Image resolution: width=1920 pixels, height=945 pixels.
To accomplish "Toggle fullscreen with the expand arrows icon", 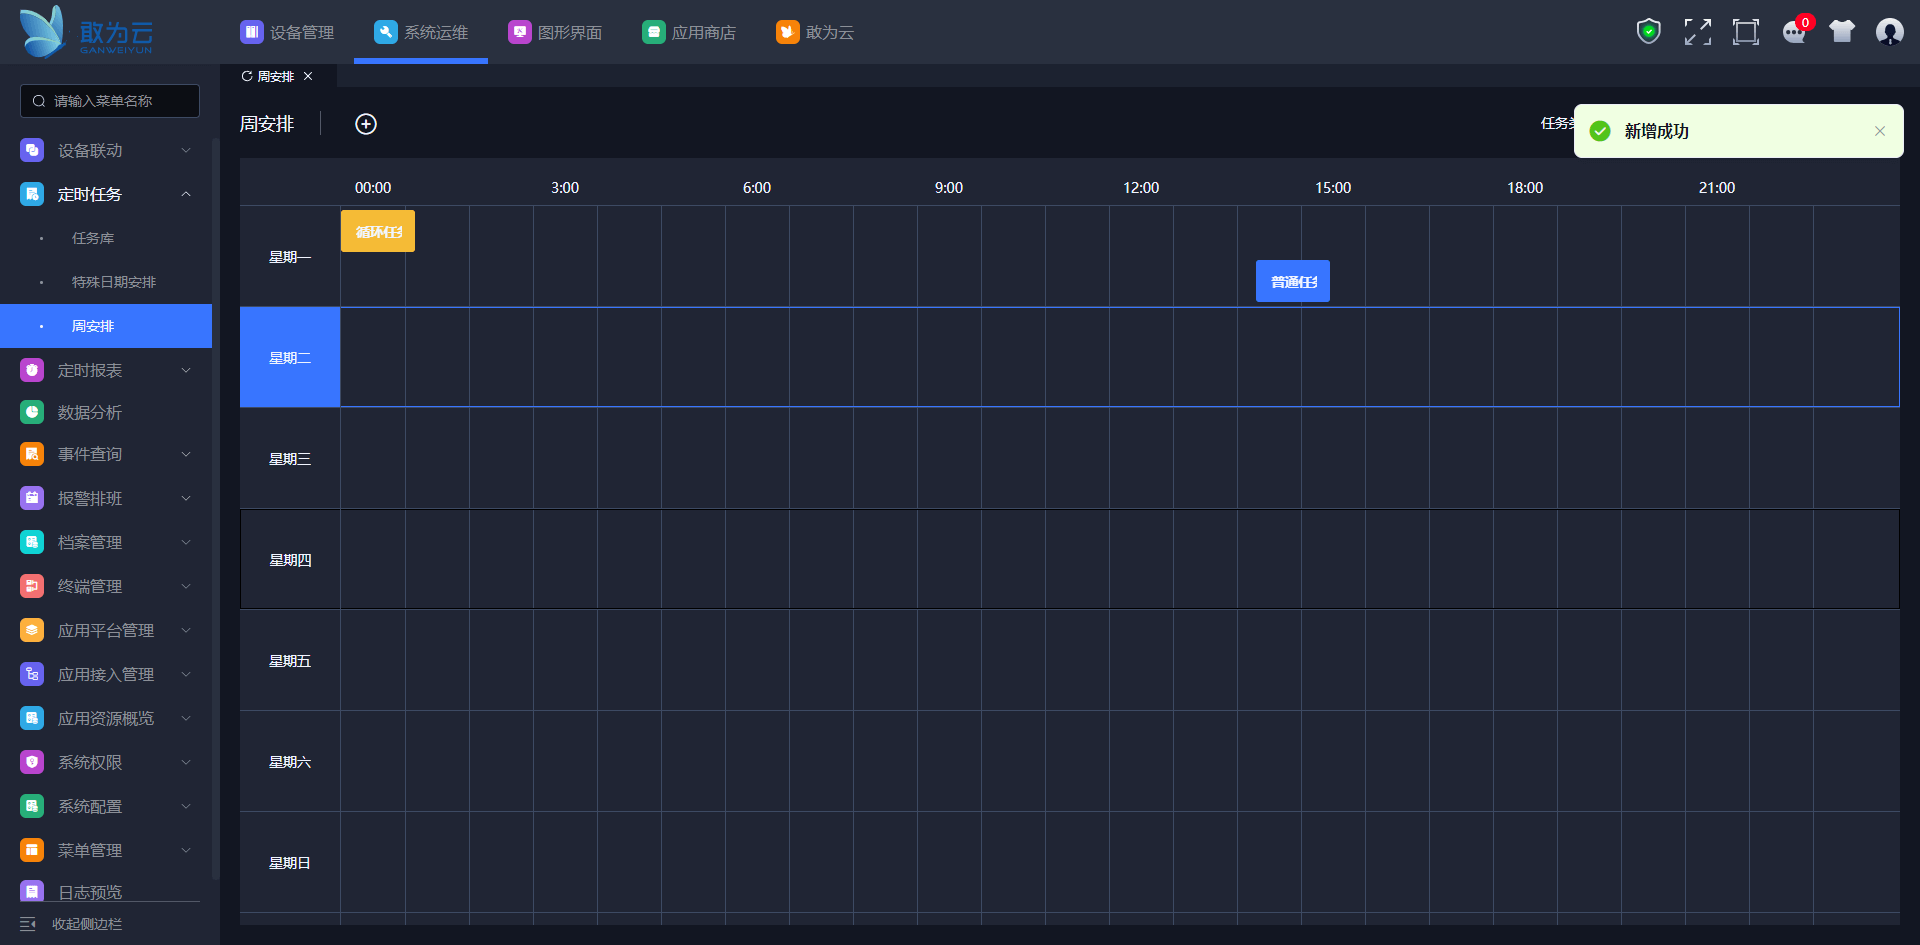I will [1697, 32].
